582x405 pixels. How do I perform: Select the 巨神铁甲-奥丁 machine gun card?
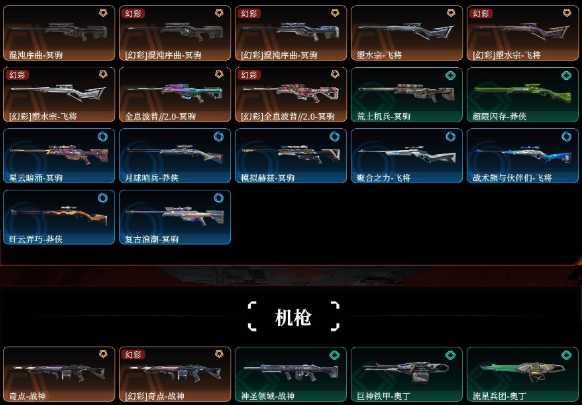click(x=407, y=374)
